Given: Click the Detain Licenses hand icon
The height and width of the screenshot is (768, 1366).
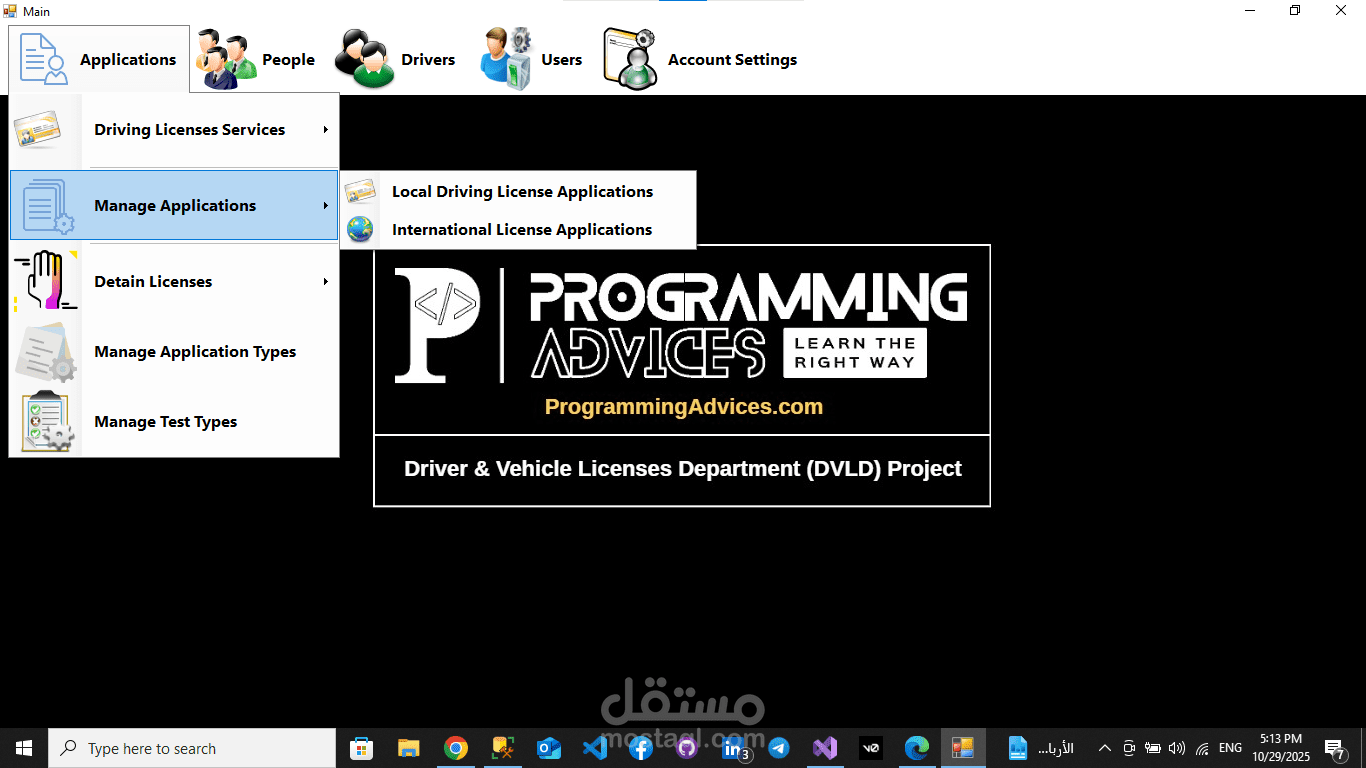Looking at the screenshot, I should pyautogui.click(x=46, y=281).
